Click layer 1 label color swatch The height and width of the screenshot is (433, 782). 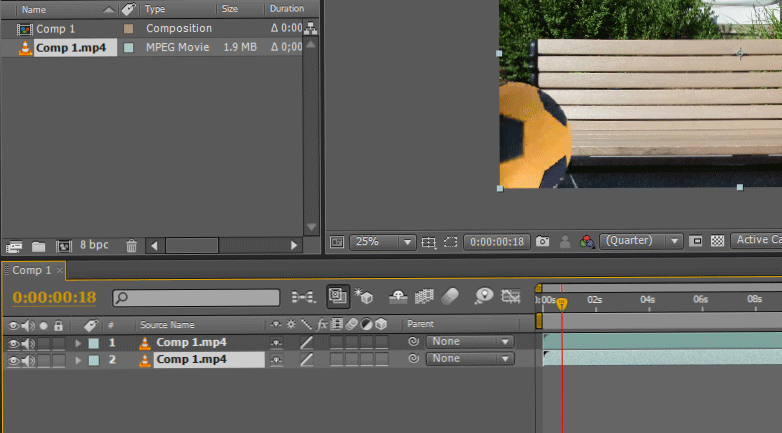coord(94,343)
